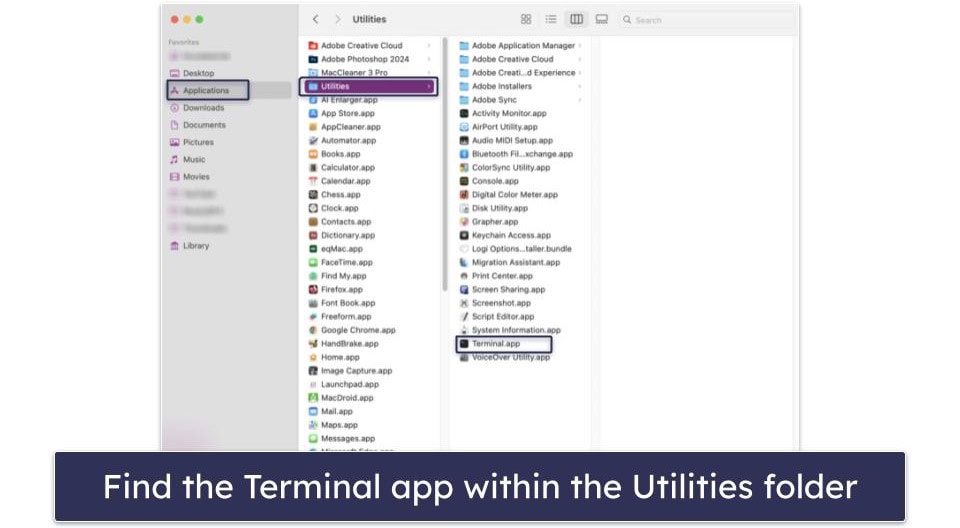Select the Terminal.app icon
The height and width of the screenshot is (528, 960).
tap(464, 344)
